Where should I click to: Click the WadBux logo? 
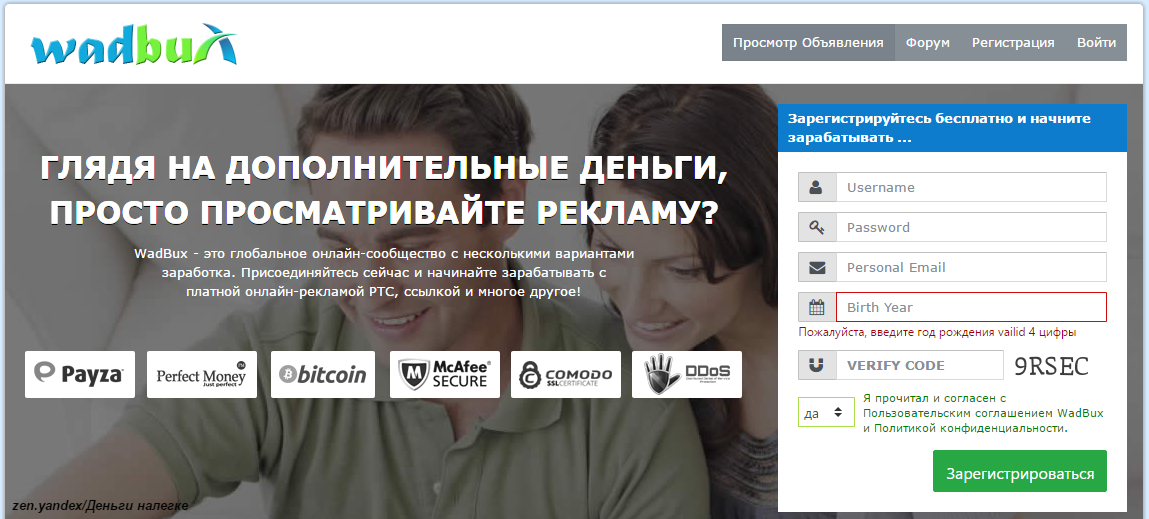[133, 43]
